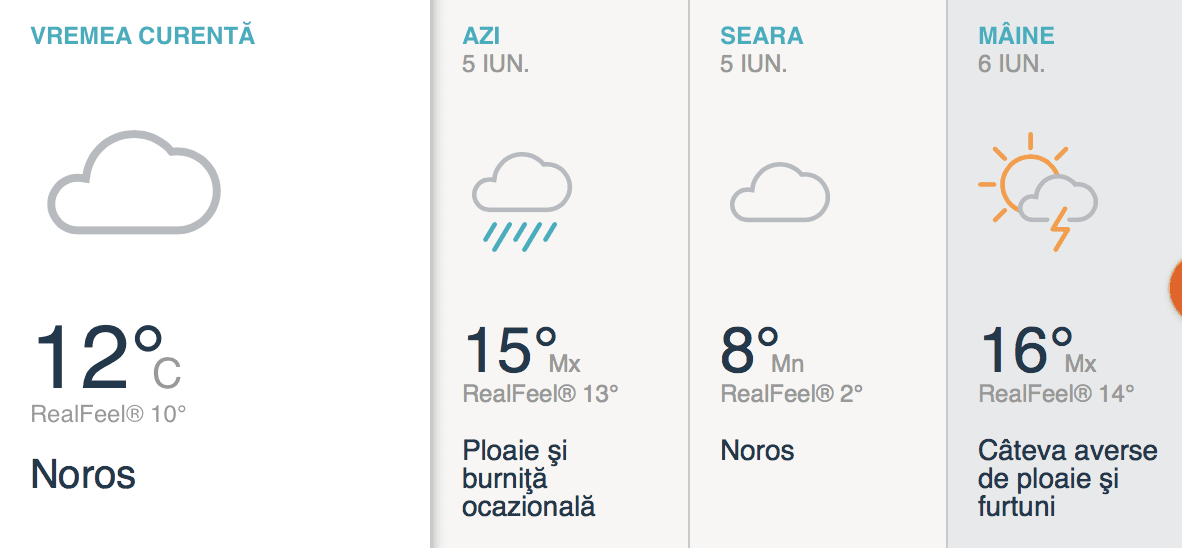
Task: Open the Ploaie şi burniţă ocazională description
Action: click(x=528, y=479)
